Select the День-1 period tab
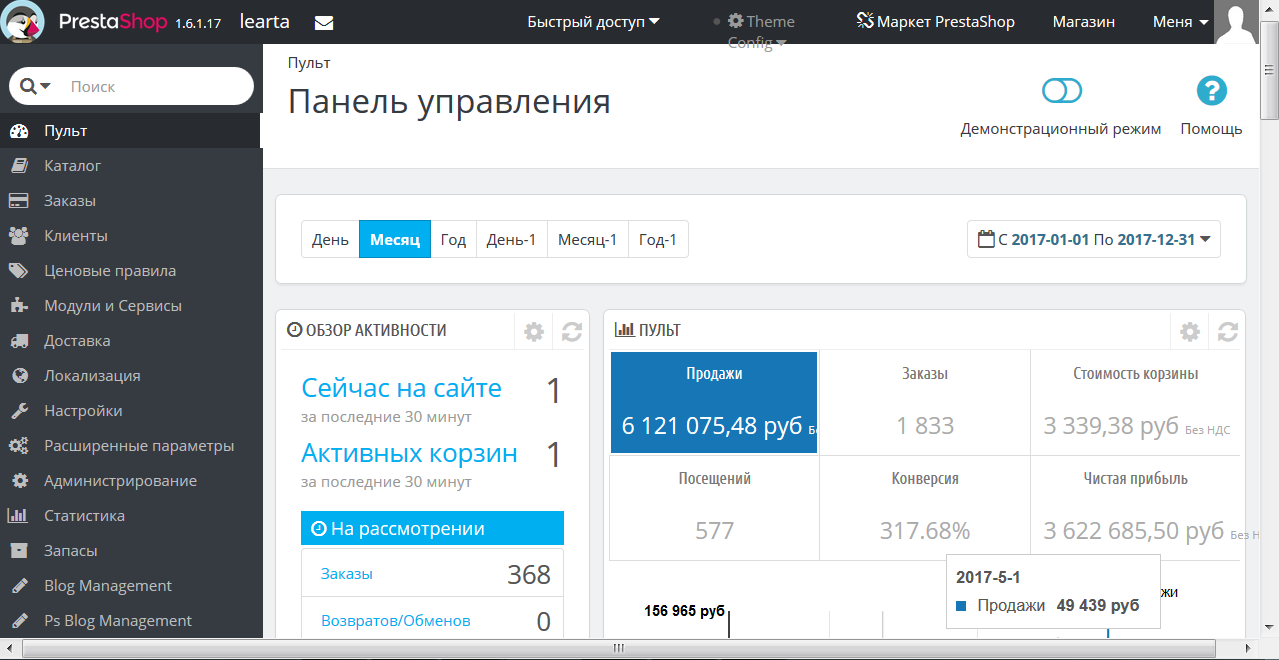 click(x=511, y=239)
